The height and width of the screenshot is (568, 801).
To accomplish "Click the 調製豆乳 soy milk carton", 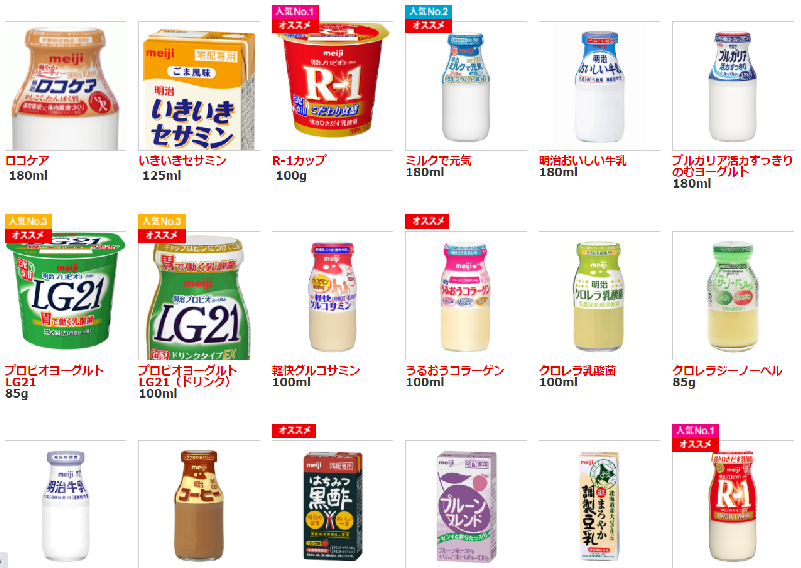I will (x=599, y=506).
